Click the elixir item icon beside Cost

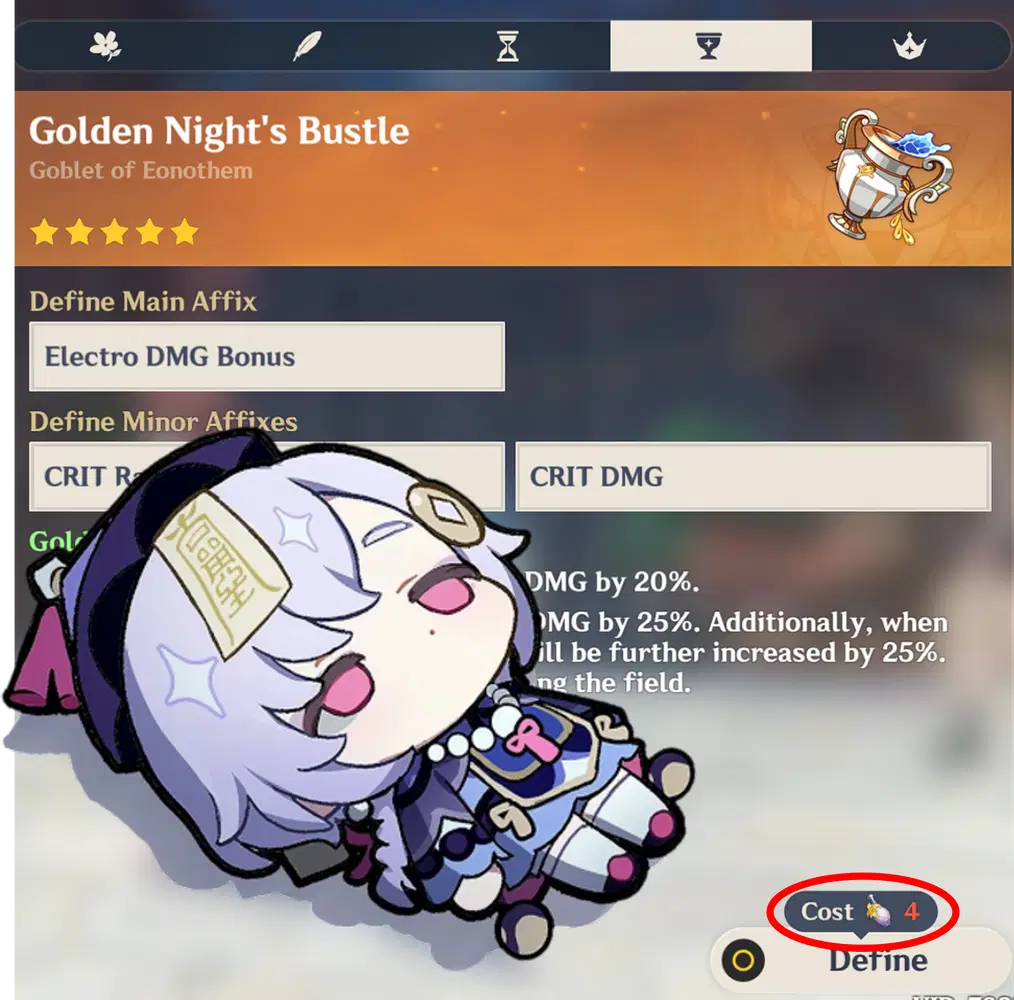[x=877, y=911]
